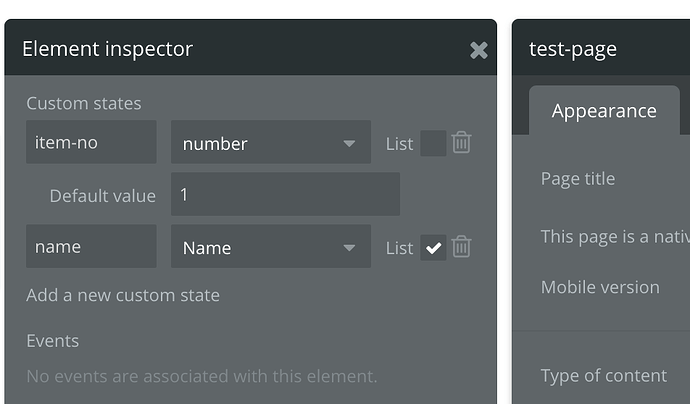Click the Events section heading
Screen dimensions: 690x404
point(53,341)
